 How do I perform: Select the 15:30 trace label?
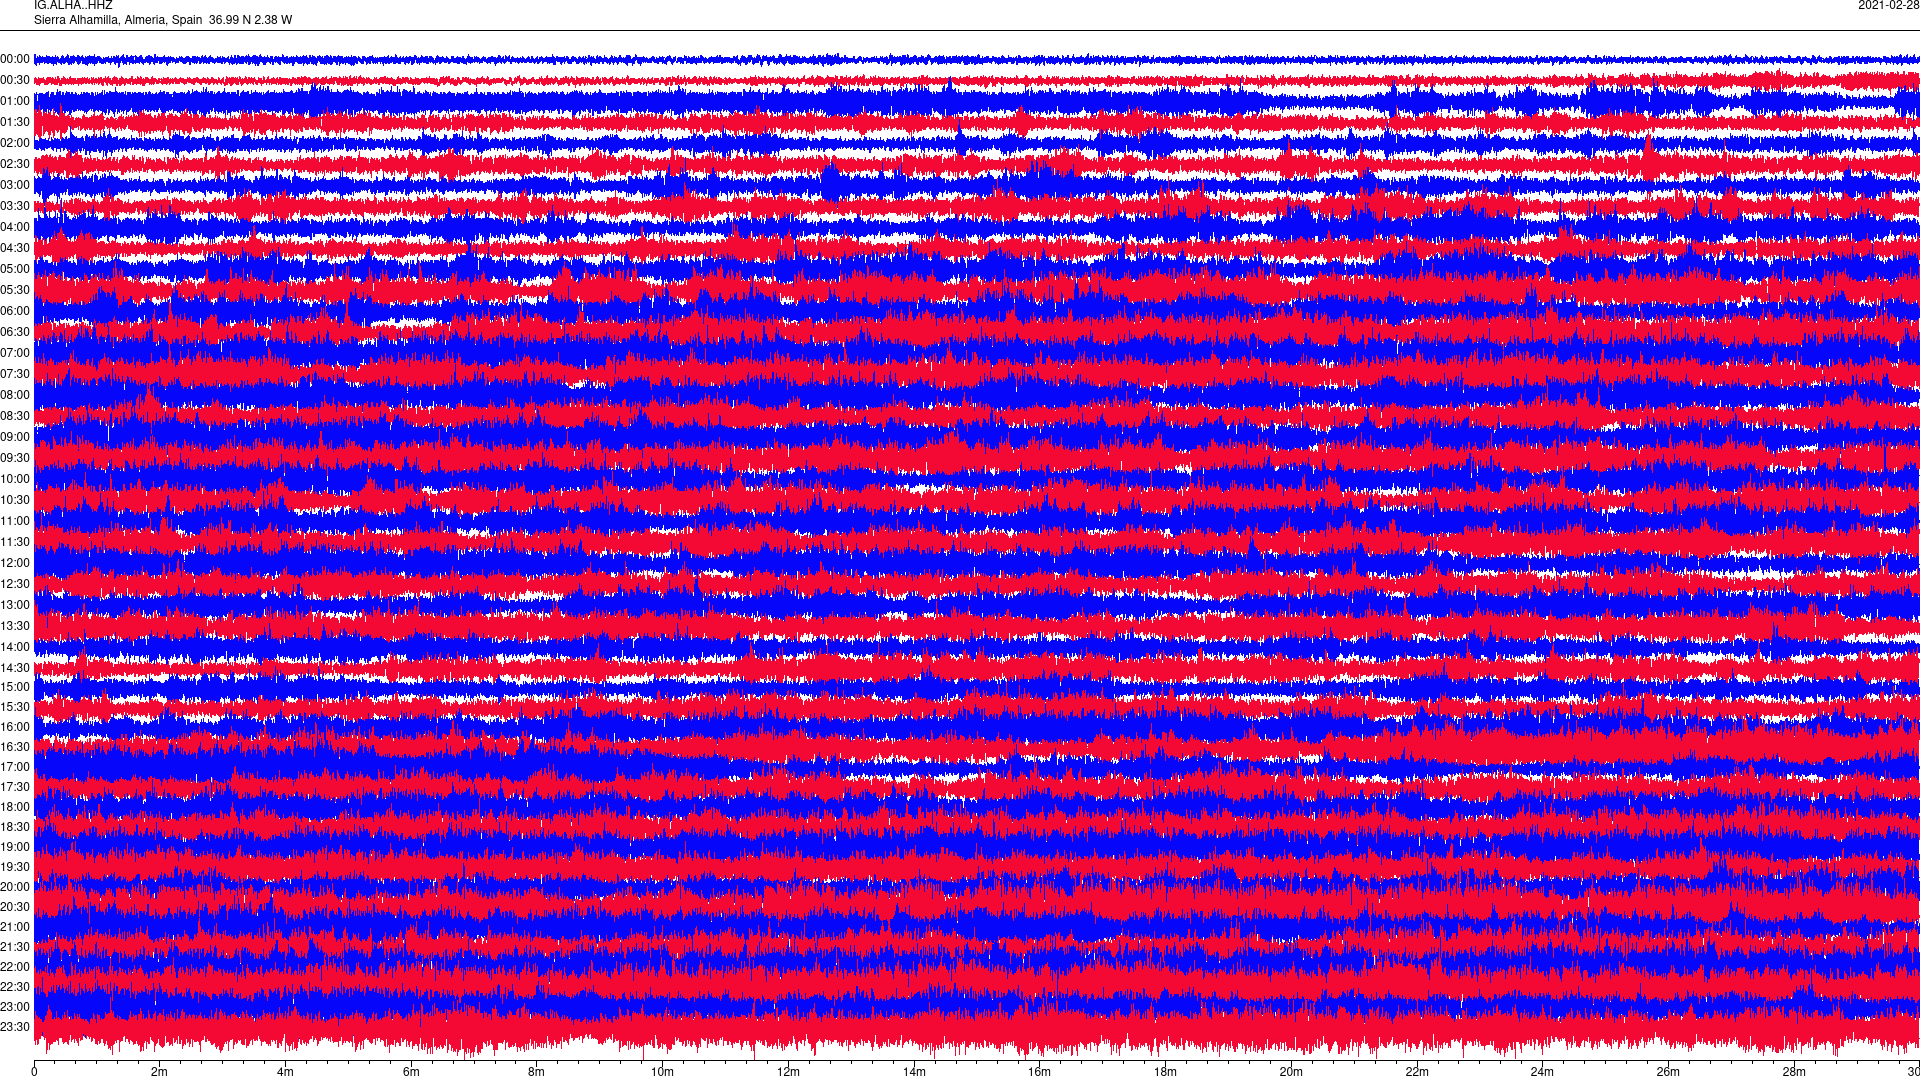(x=15, y=708)
